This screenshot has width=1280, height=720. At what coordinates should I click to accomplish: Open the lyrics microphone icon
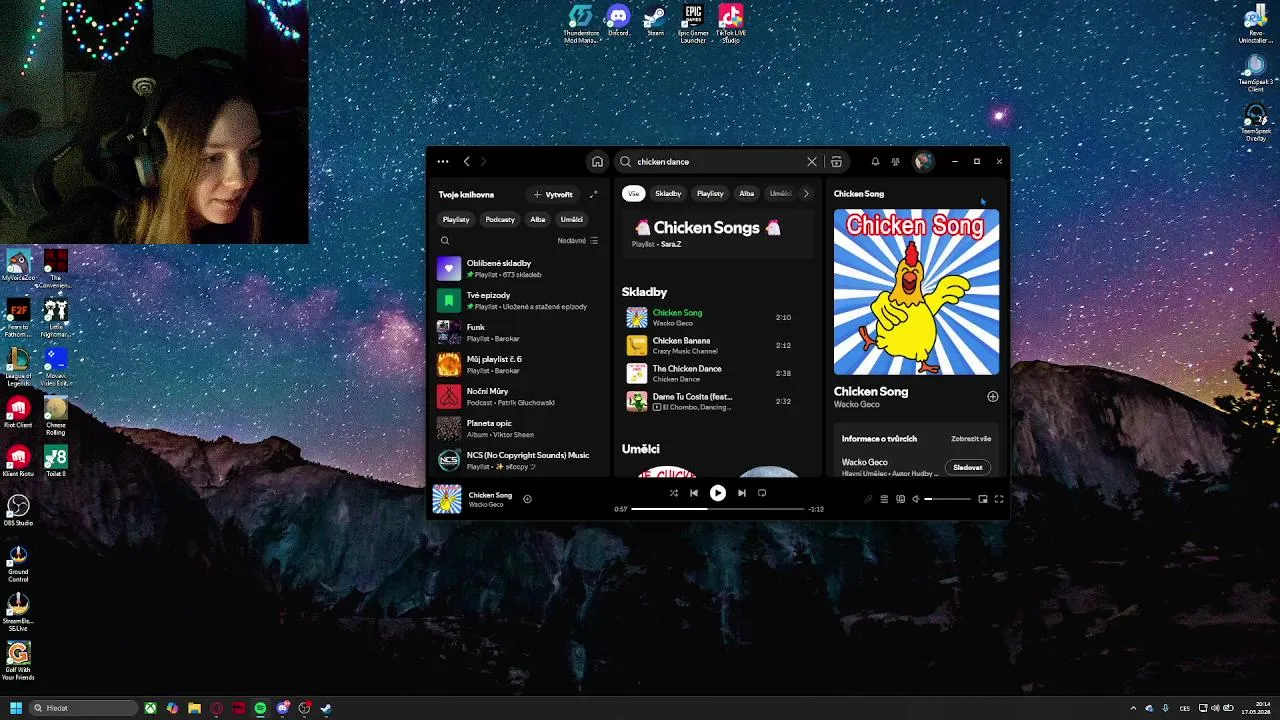coord(868,499)
